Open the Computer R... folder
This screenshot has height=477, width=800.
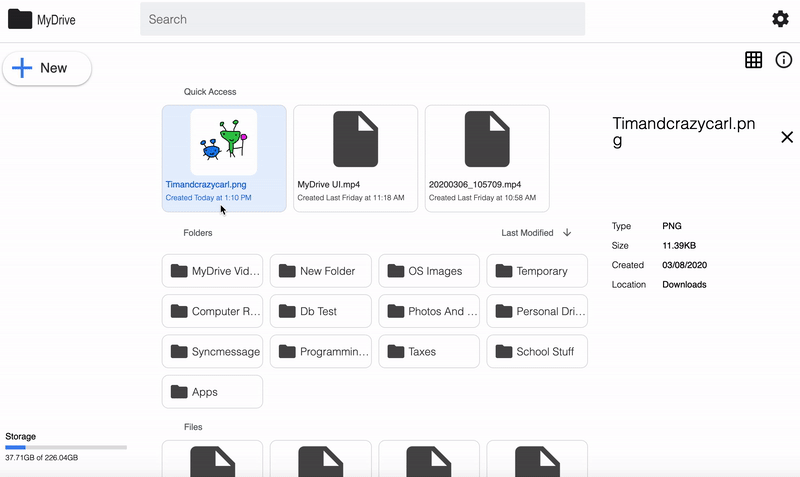[212, 311]
